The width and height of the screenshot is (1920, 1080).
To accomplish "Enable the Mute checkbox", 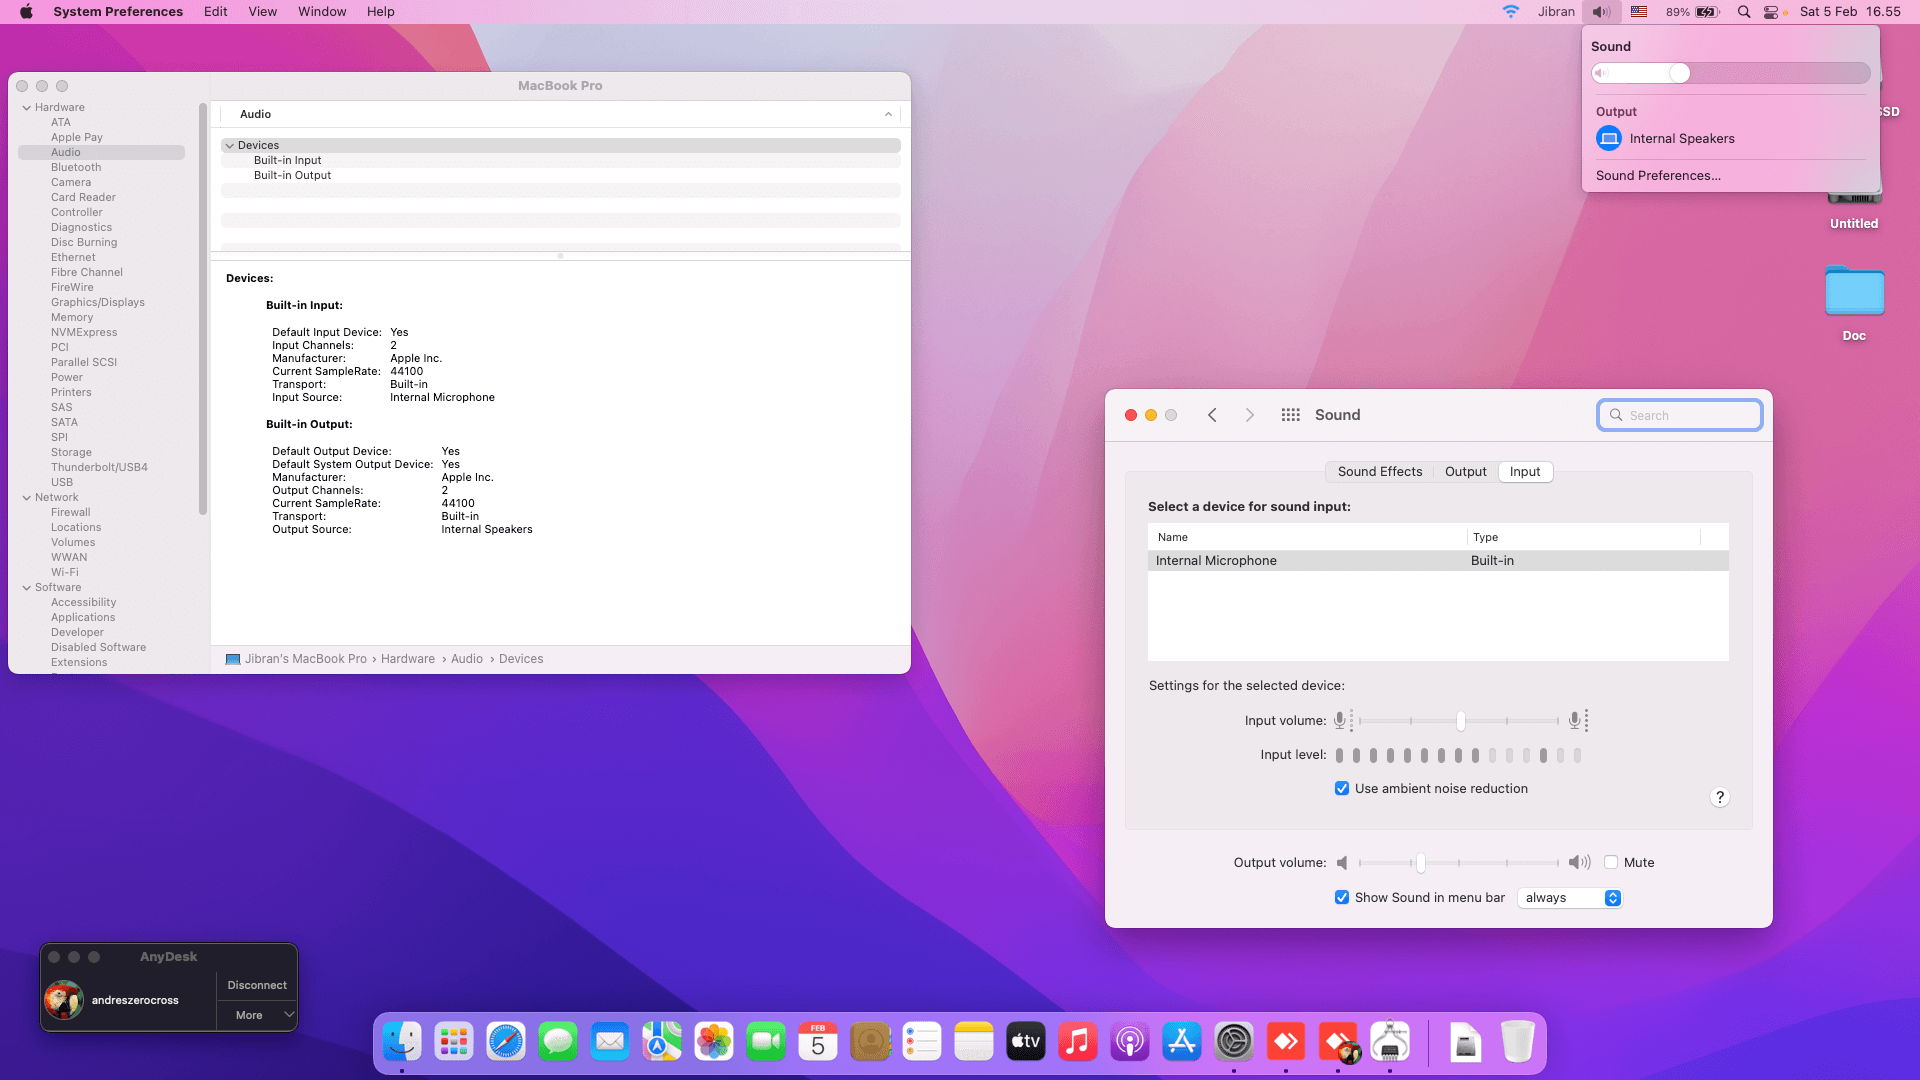I will pos(1611,863).
